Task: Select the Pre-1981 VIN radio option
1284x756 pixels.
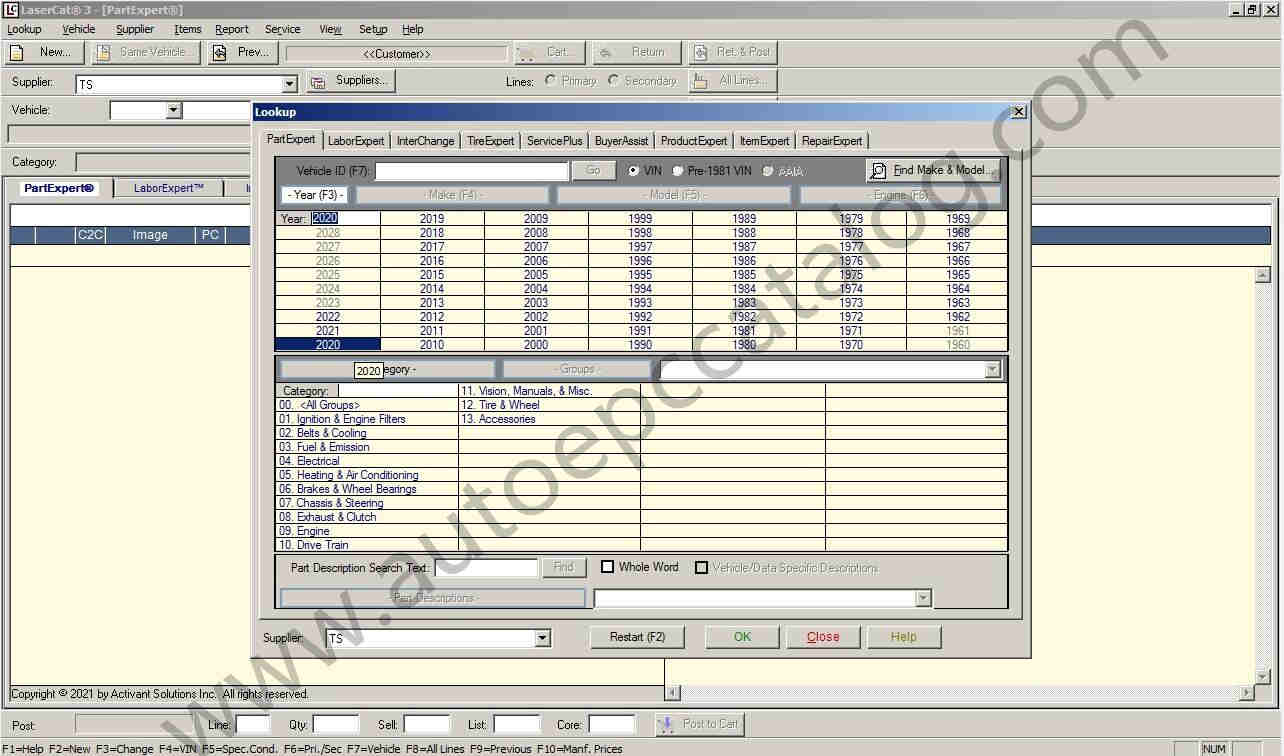Action: pos(678,171)
